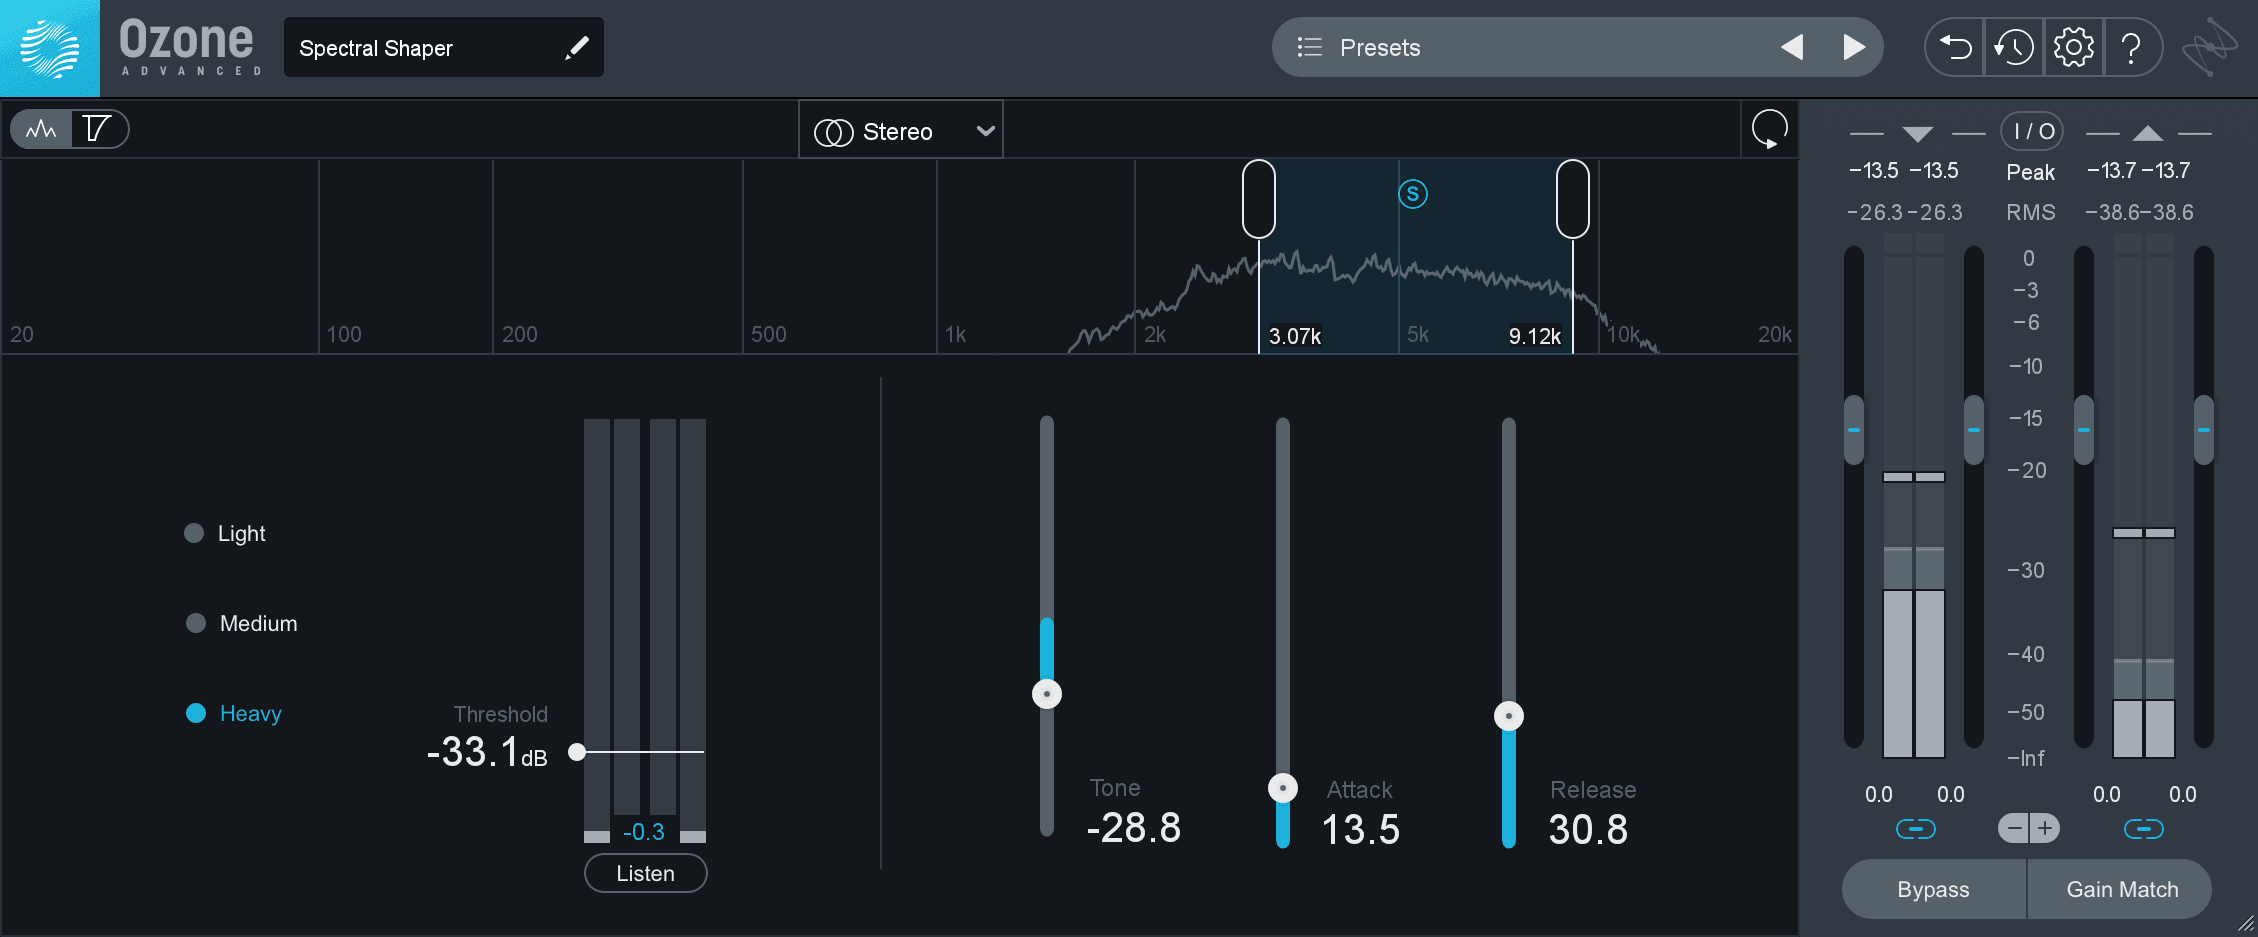
Task: Click the Attack slider handle
Action: point(1283,788)
